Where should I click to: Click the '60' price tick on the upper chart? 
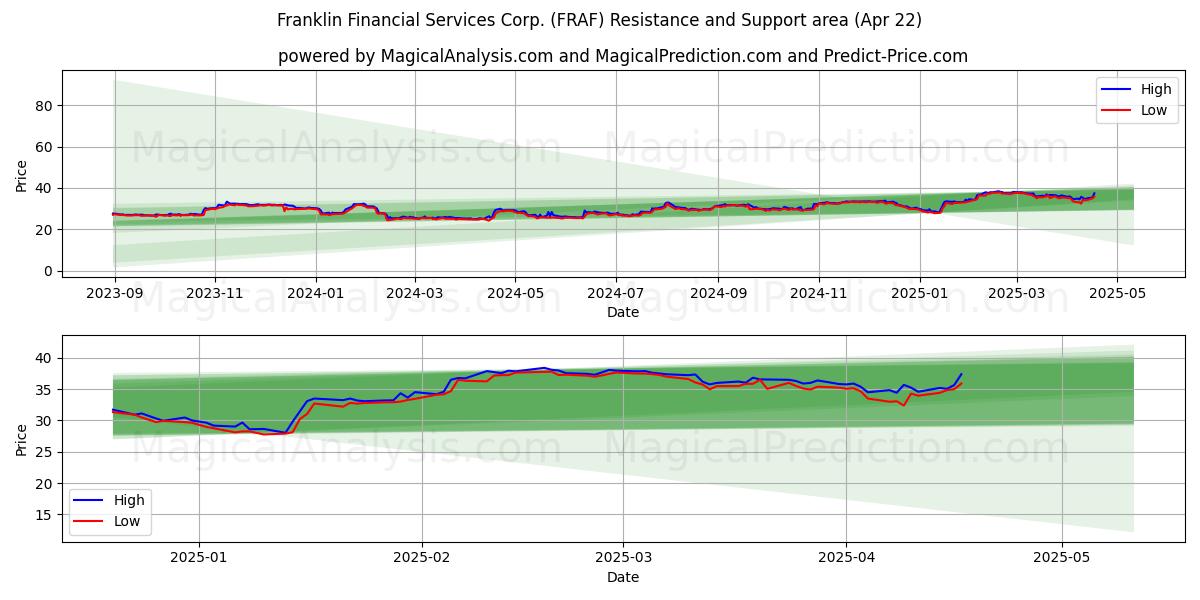coord(44,147)
